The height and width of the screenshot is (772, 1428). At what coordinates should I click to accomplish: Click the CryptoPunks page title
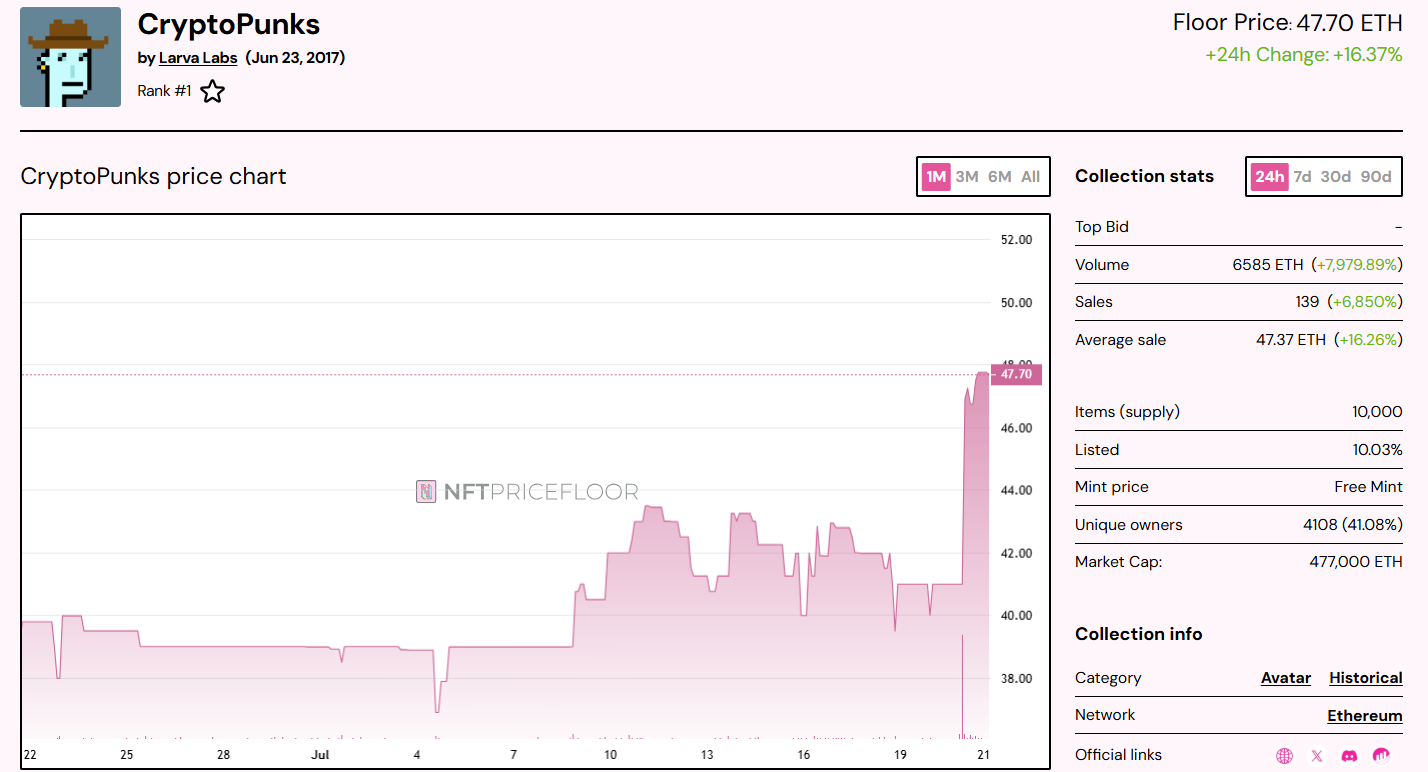229,23
